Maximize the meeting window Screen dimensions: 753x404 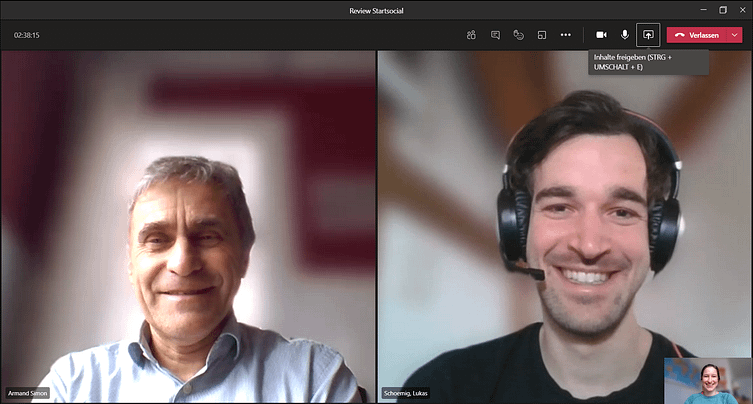point(722,10)
